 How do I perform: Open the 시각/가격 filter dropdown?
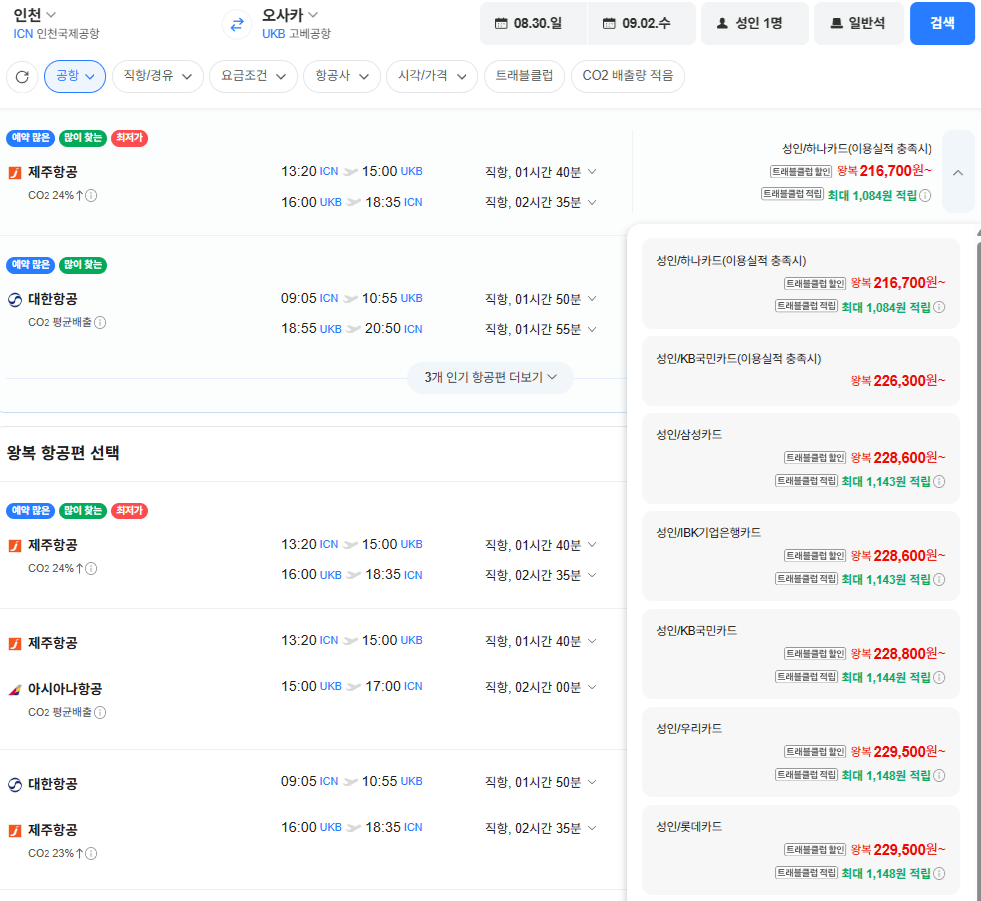tap(432, 76)
